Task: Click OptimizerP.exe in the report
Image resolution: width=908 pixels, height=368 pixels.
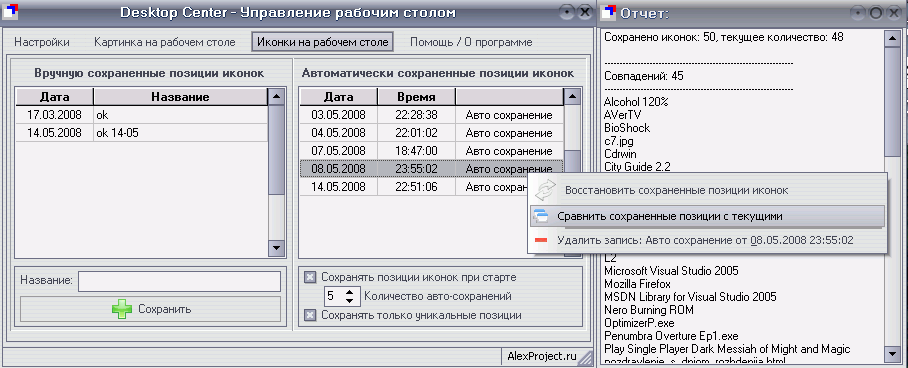Action: point(639,323)
